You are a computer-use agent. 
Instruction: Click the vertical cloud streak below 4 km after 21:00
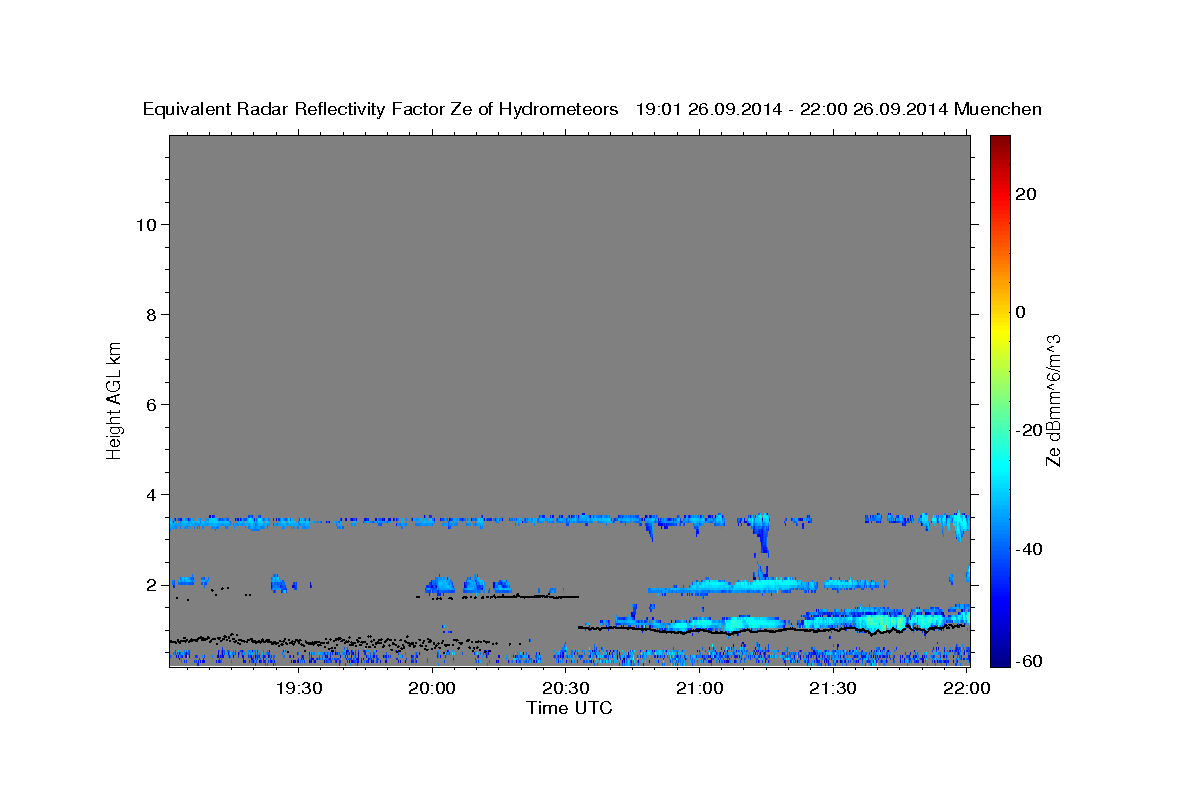762,534
